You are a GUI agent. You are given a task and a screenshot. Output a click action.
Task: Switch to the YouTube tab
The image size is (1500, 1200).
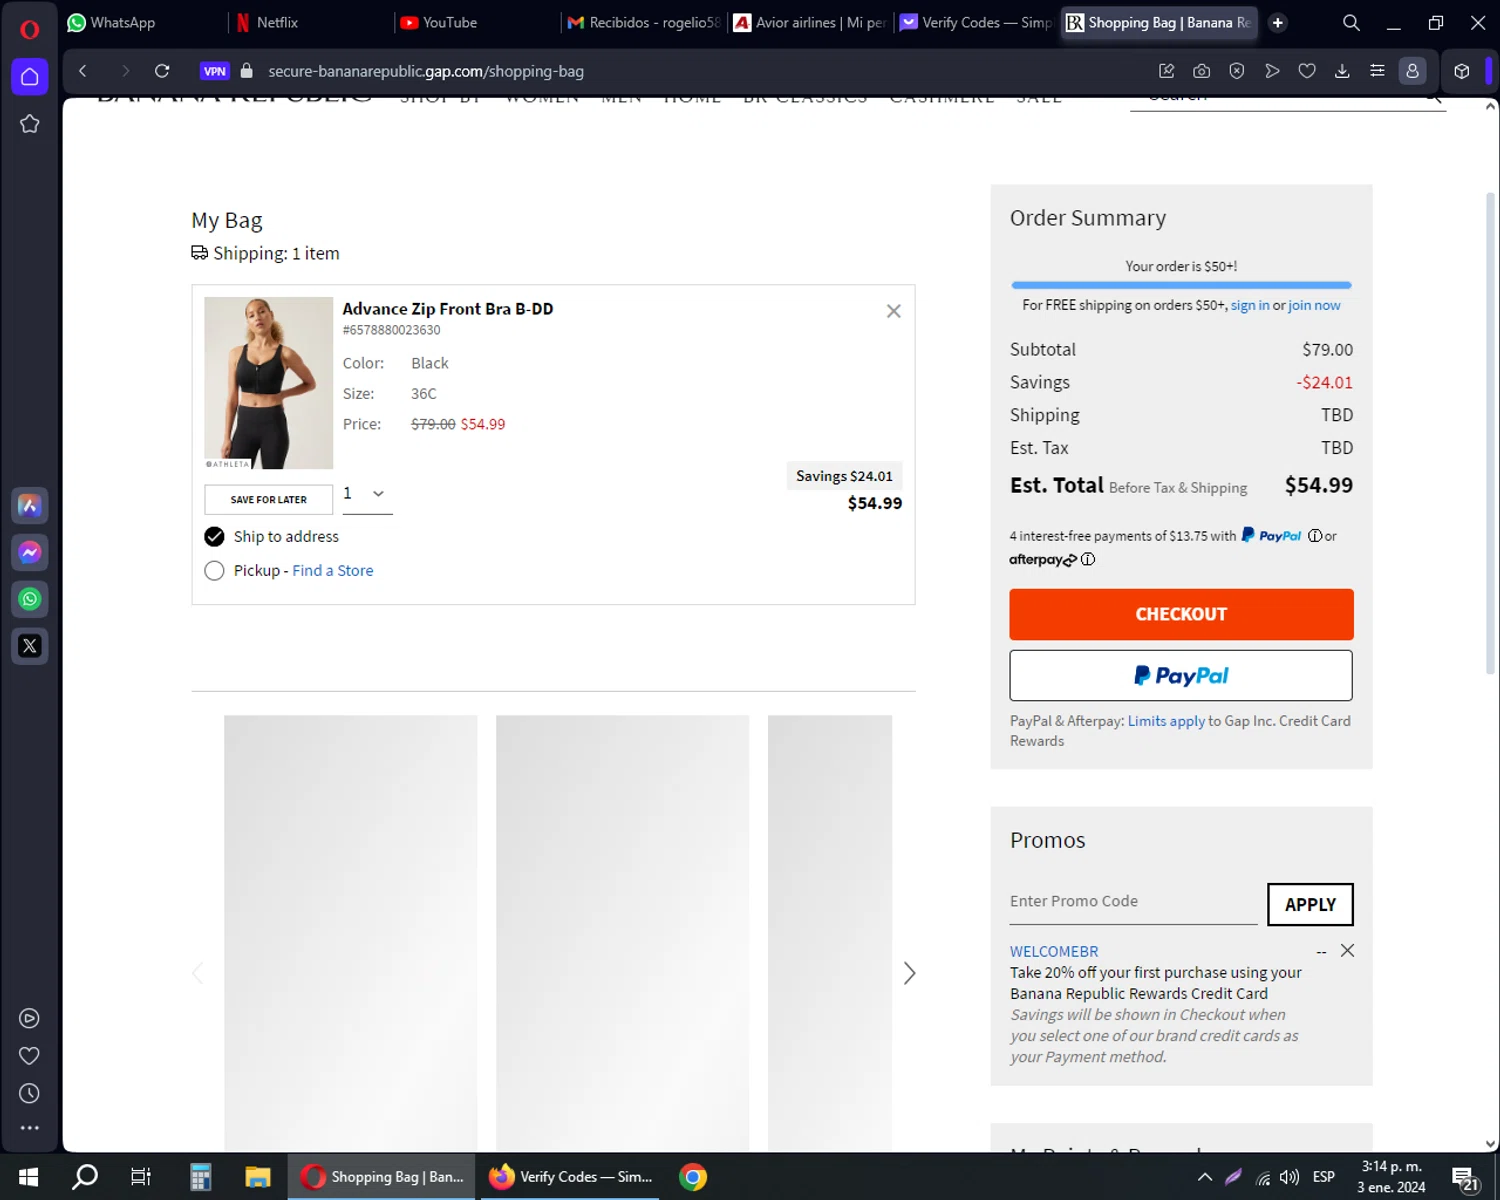pos(474,23)
